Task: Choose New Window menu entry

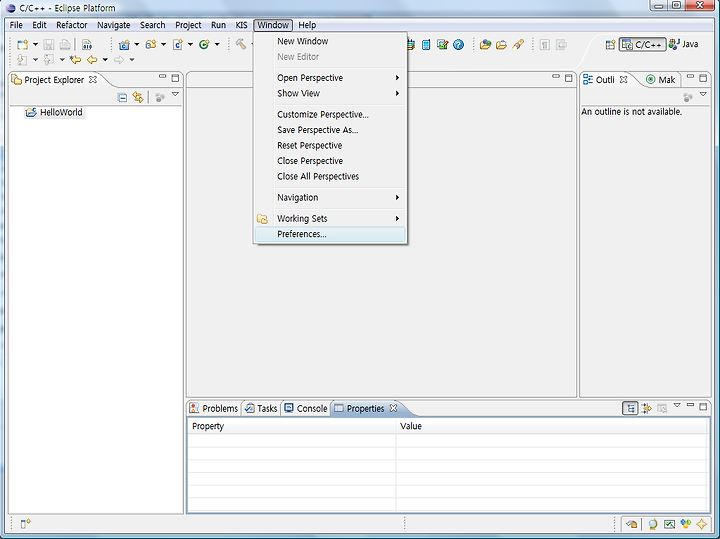Action: (x=330, y=41)
